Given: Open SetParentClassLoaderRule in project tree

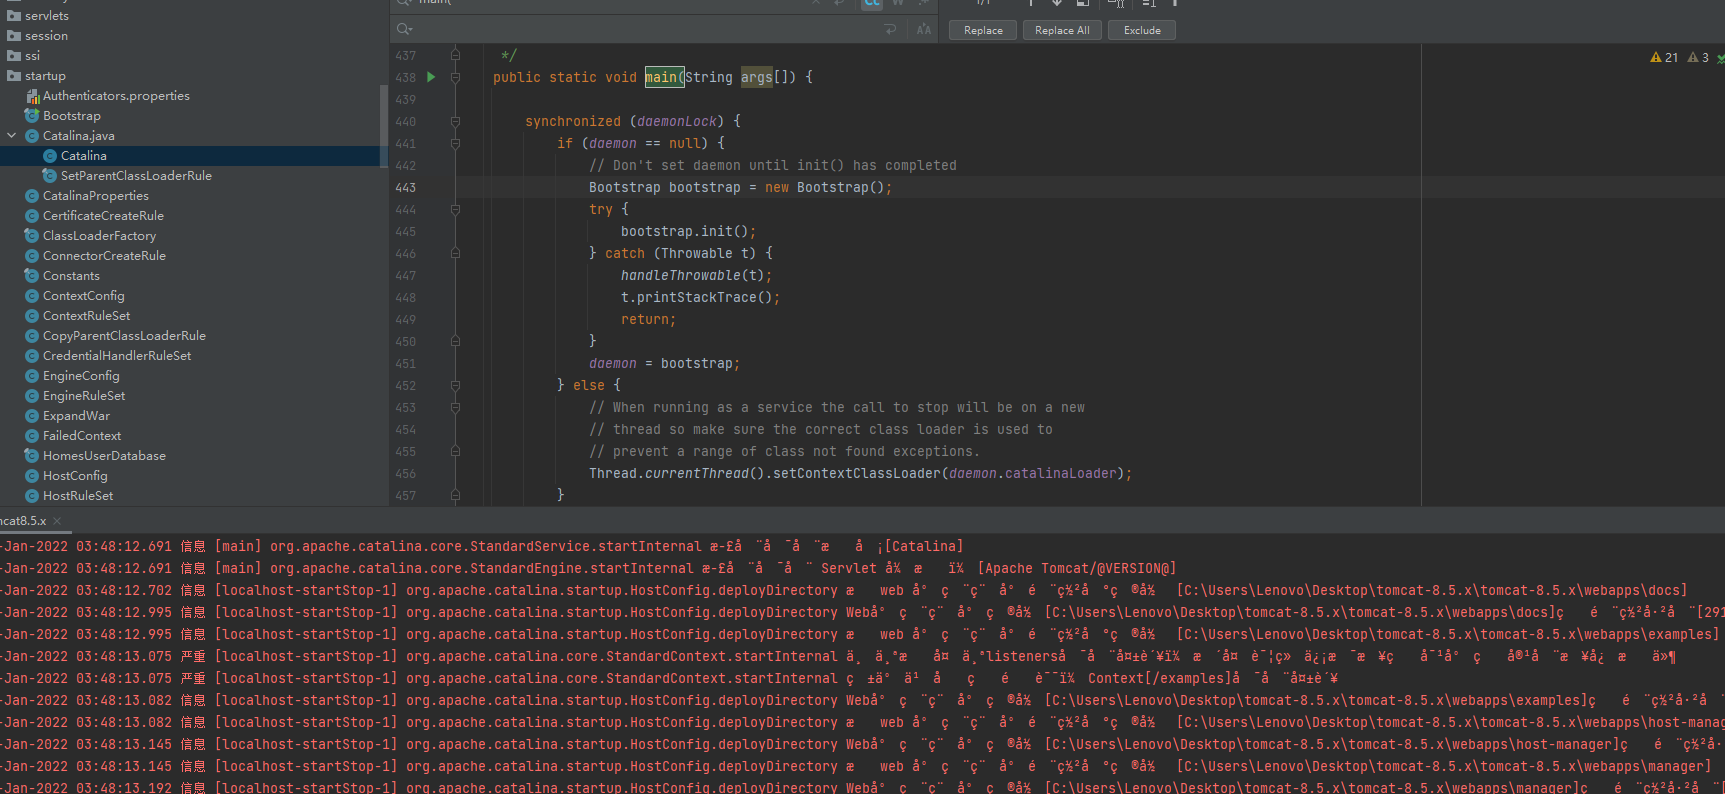Looking at the screenshot, I should pyautogui.click(x=135, y=176).
